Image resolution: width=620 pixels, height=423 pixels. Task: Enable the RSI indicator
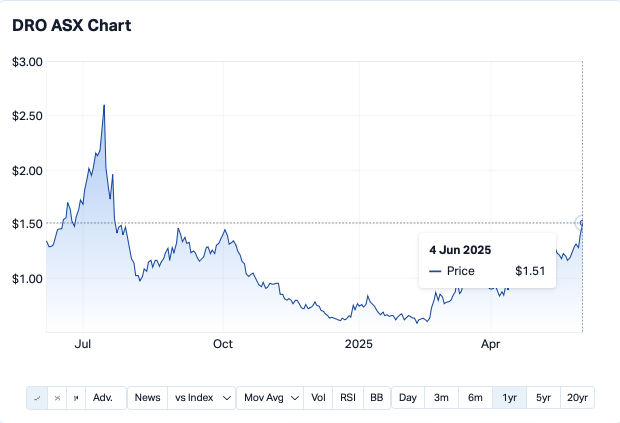pyautogui.click(x=347, y=398)
